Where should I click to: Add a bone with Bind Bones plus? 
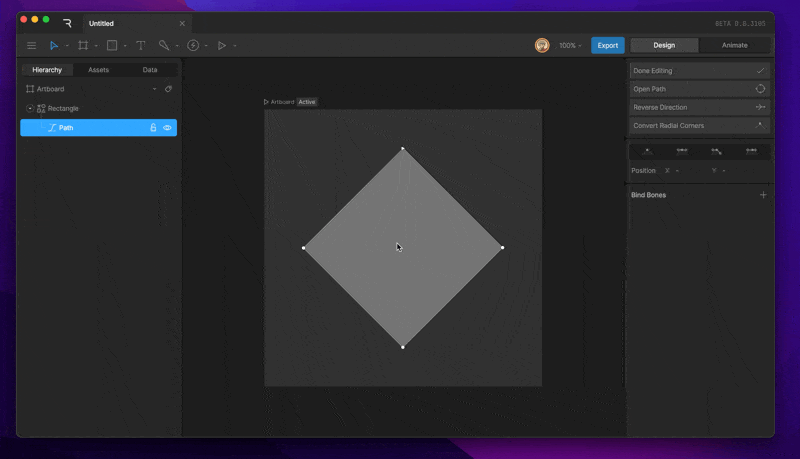tap(763, 195)
